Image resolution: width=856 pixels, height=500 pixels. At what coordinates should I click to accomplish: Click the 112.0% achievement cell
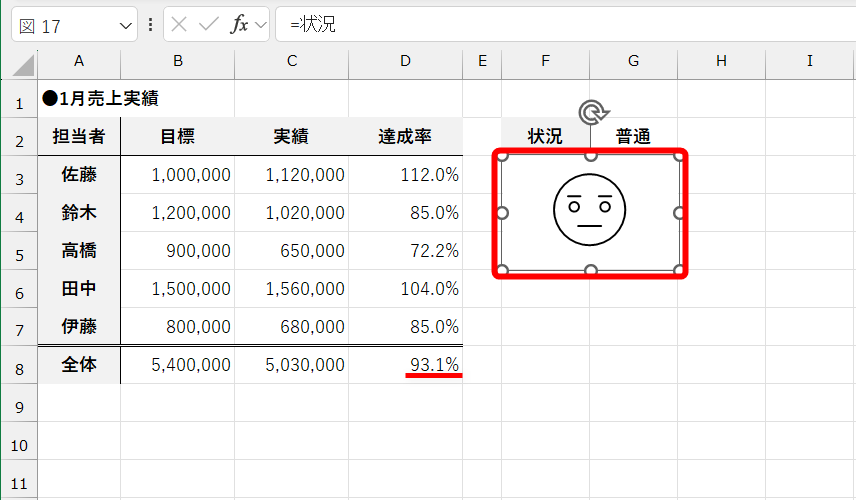click(x=406, y=175)
